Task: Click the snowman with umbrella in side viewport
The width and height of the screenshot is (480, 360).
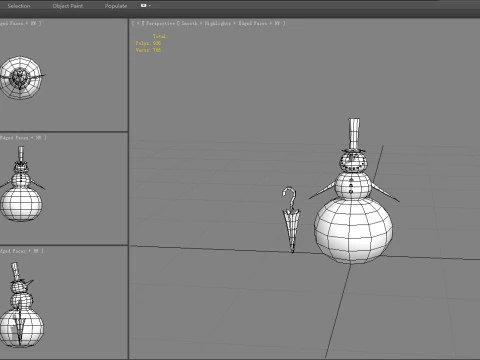Action: 21,305
